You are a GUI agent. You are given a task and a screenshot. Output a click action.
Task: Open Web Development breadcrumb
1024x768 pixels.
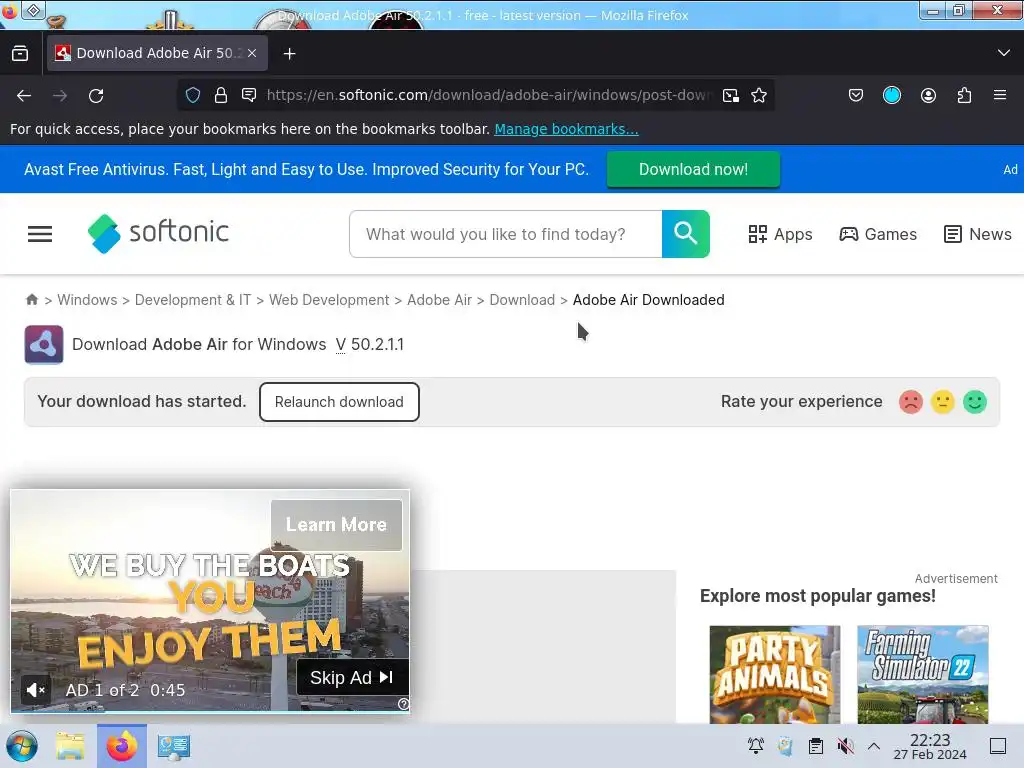(329, 300)
